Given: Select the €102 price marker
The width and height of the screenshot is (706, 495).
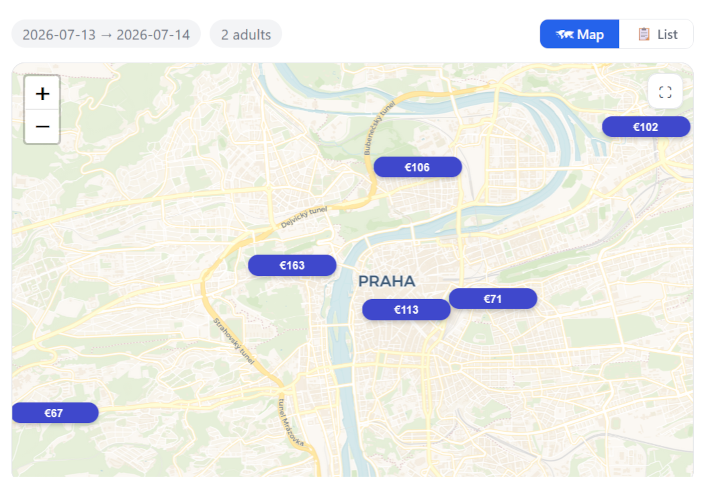Looking at the screenshot, I should tap(646, 127).
